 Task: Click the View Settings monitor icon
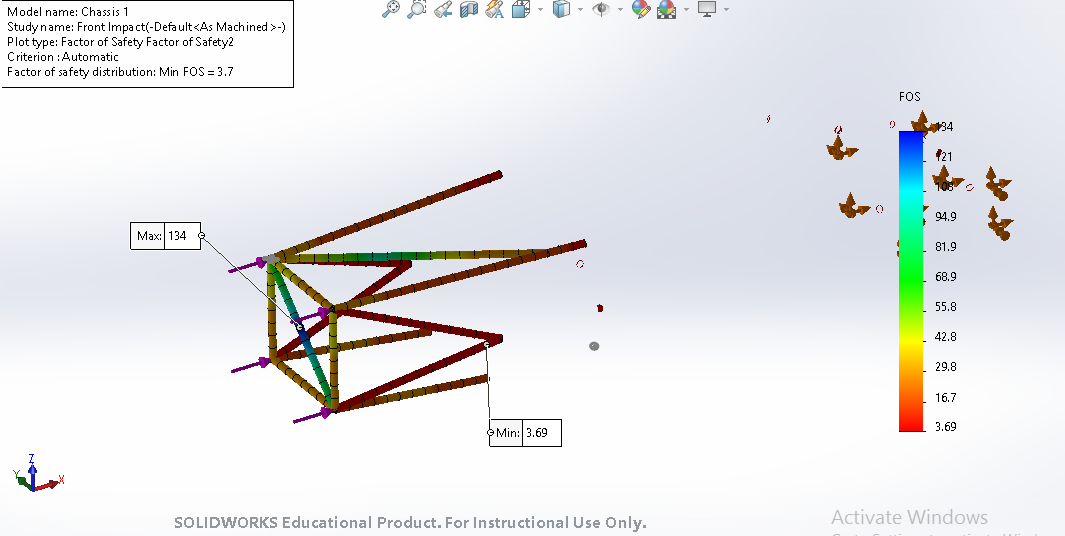coord(707,9)
